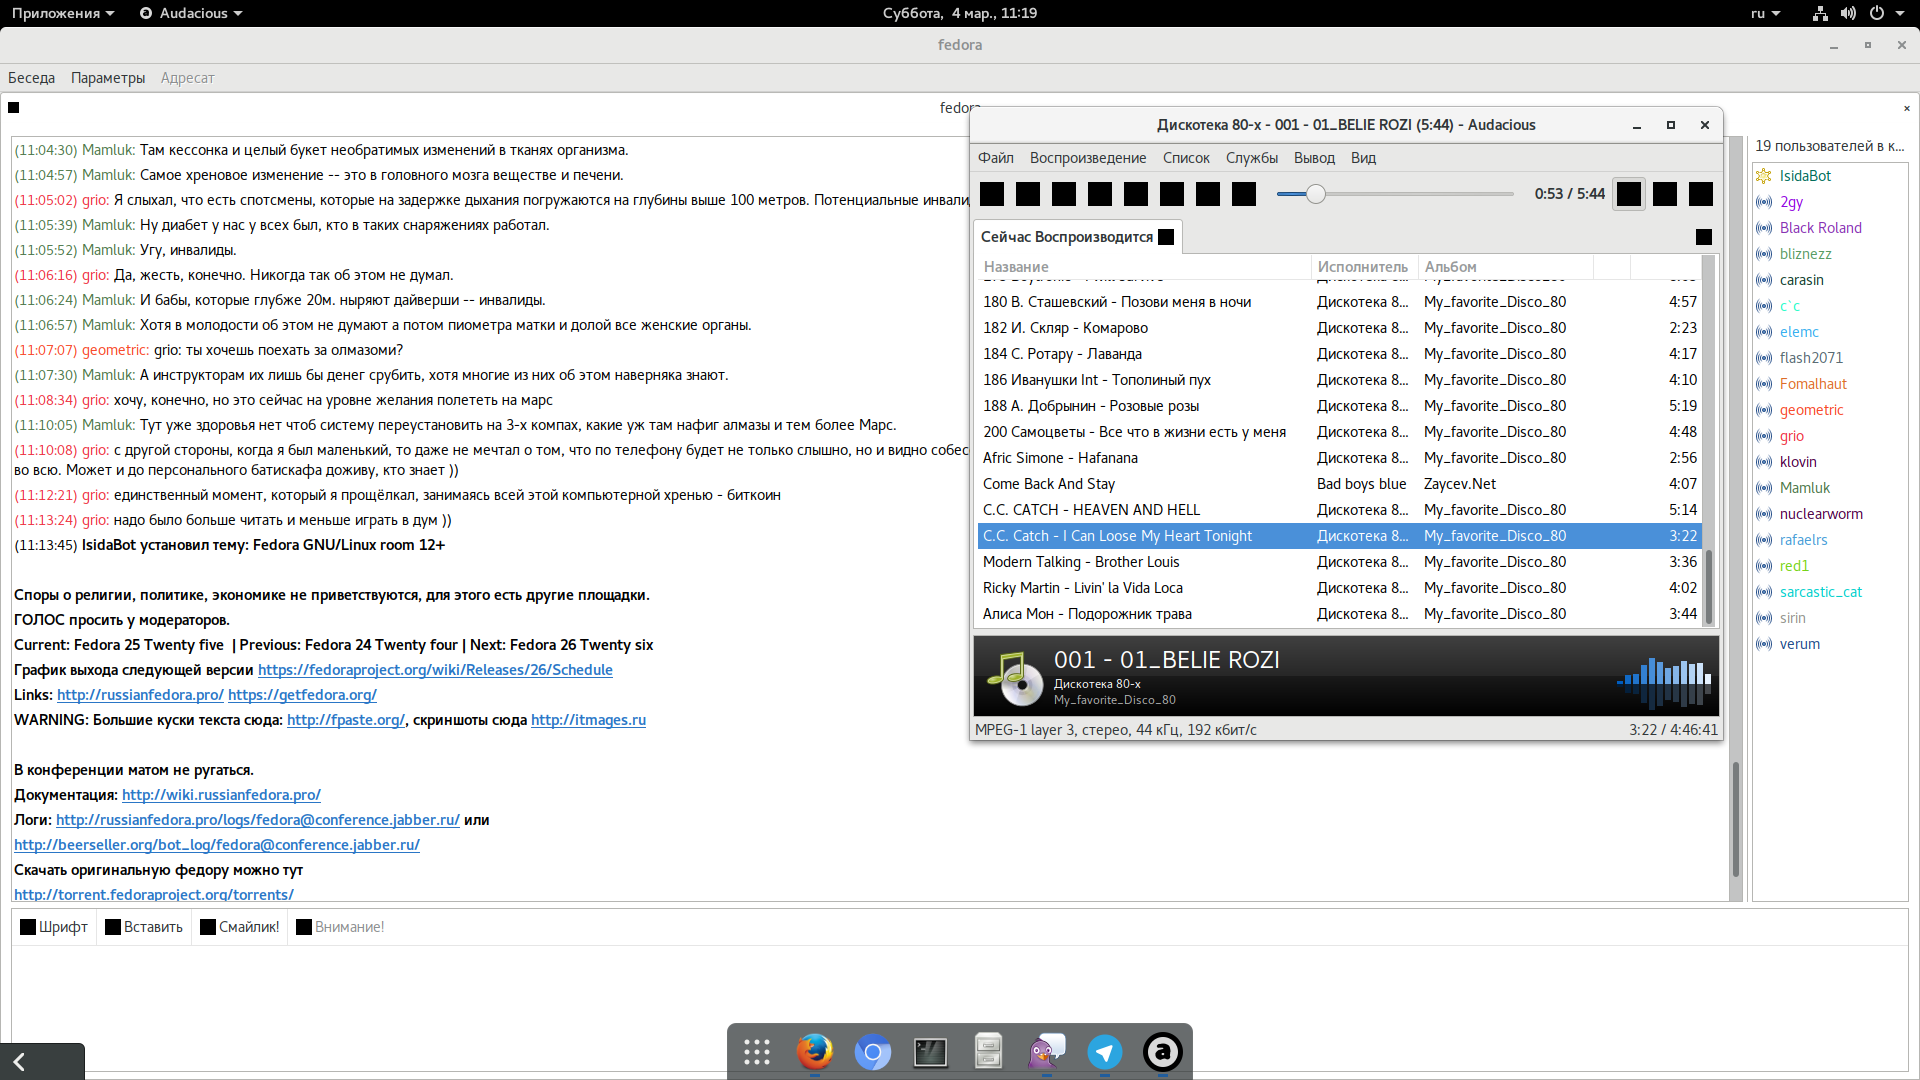This screenshot has width=1920, height=1080.
Task: Toggle Repeat mode in Audacious
Action: (x=1629, y=194)
